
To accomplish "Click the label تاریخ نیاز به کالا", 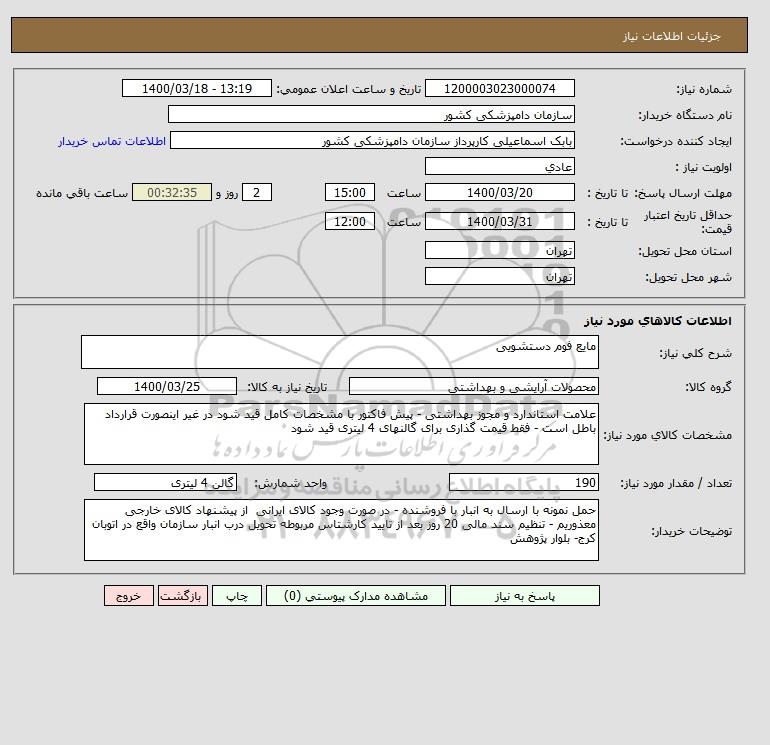I will 287,387.
